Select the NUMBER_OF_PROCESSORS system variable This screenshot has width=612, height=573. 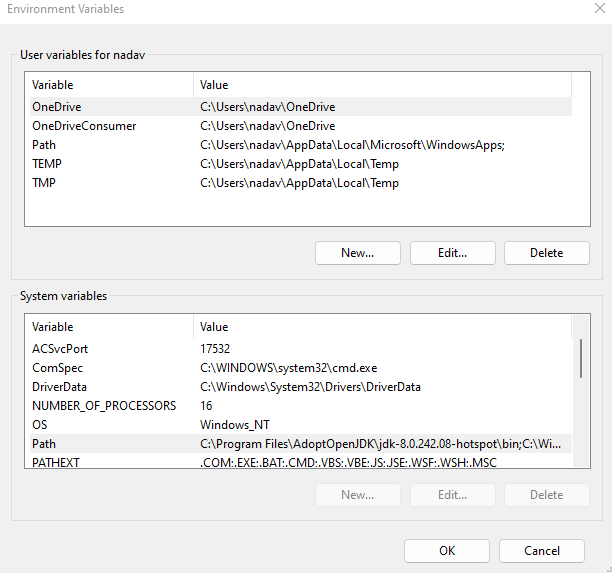(301, 406)
